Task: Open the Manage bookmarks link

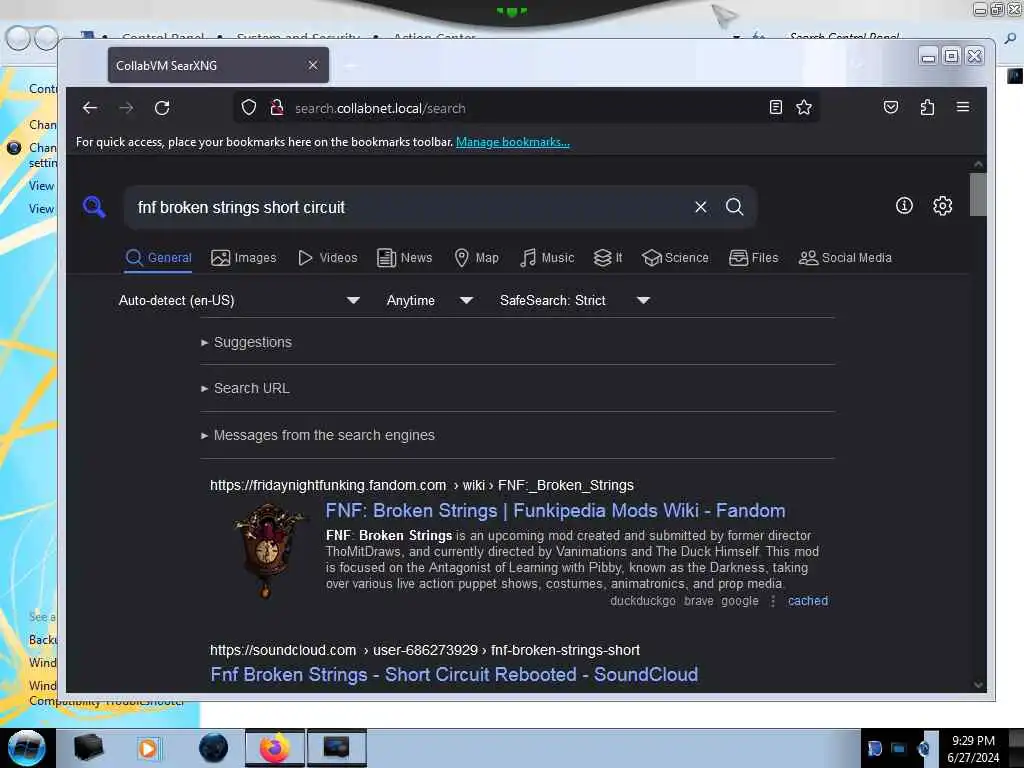Action: tap(513, 142)
